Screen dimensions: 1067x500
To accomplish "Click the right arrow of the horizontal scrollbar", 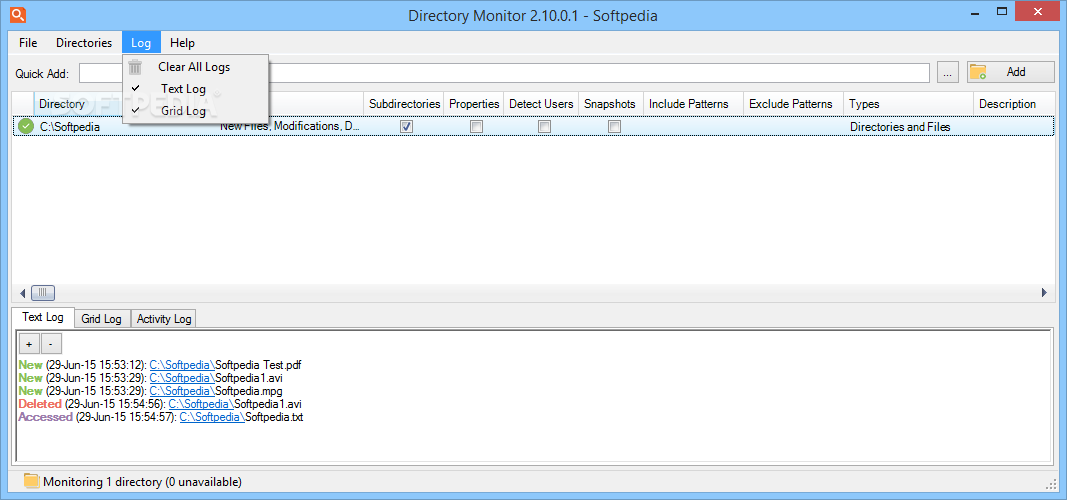I will coord(1045,293).
